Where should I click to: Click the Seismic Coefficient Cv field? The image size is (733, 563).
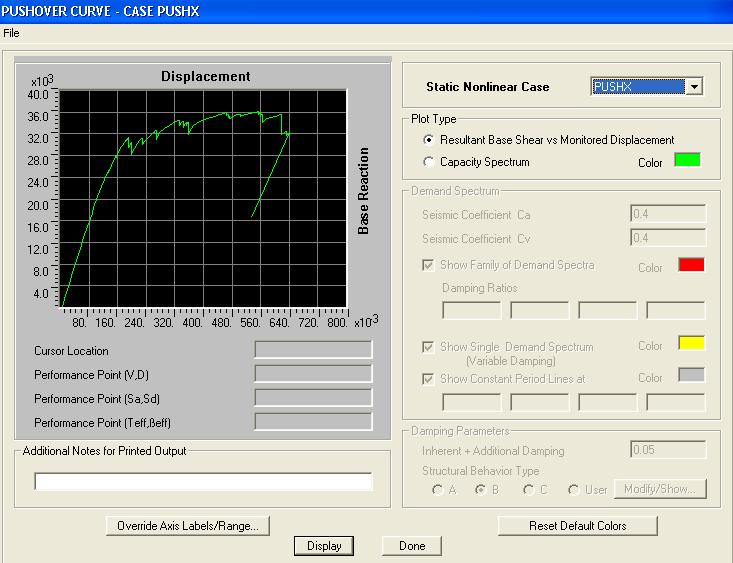coord(668,238)
